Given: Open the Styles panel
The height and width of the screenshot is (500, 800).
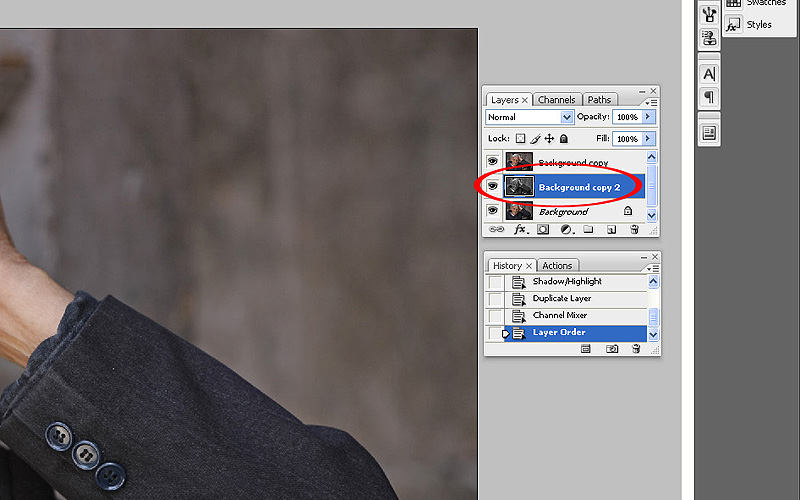Looking at the screenshot, I should point(758,24).
